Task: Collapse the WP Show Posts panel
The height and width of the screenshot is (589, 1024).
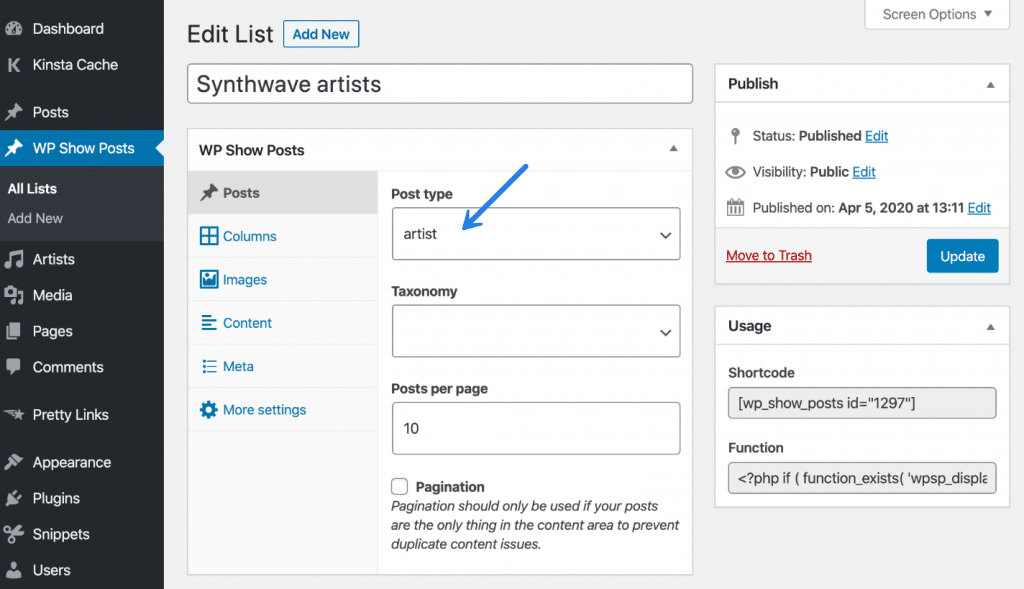Action: (673, 149)
